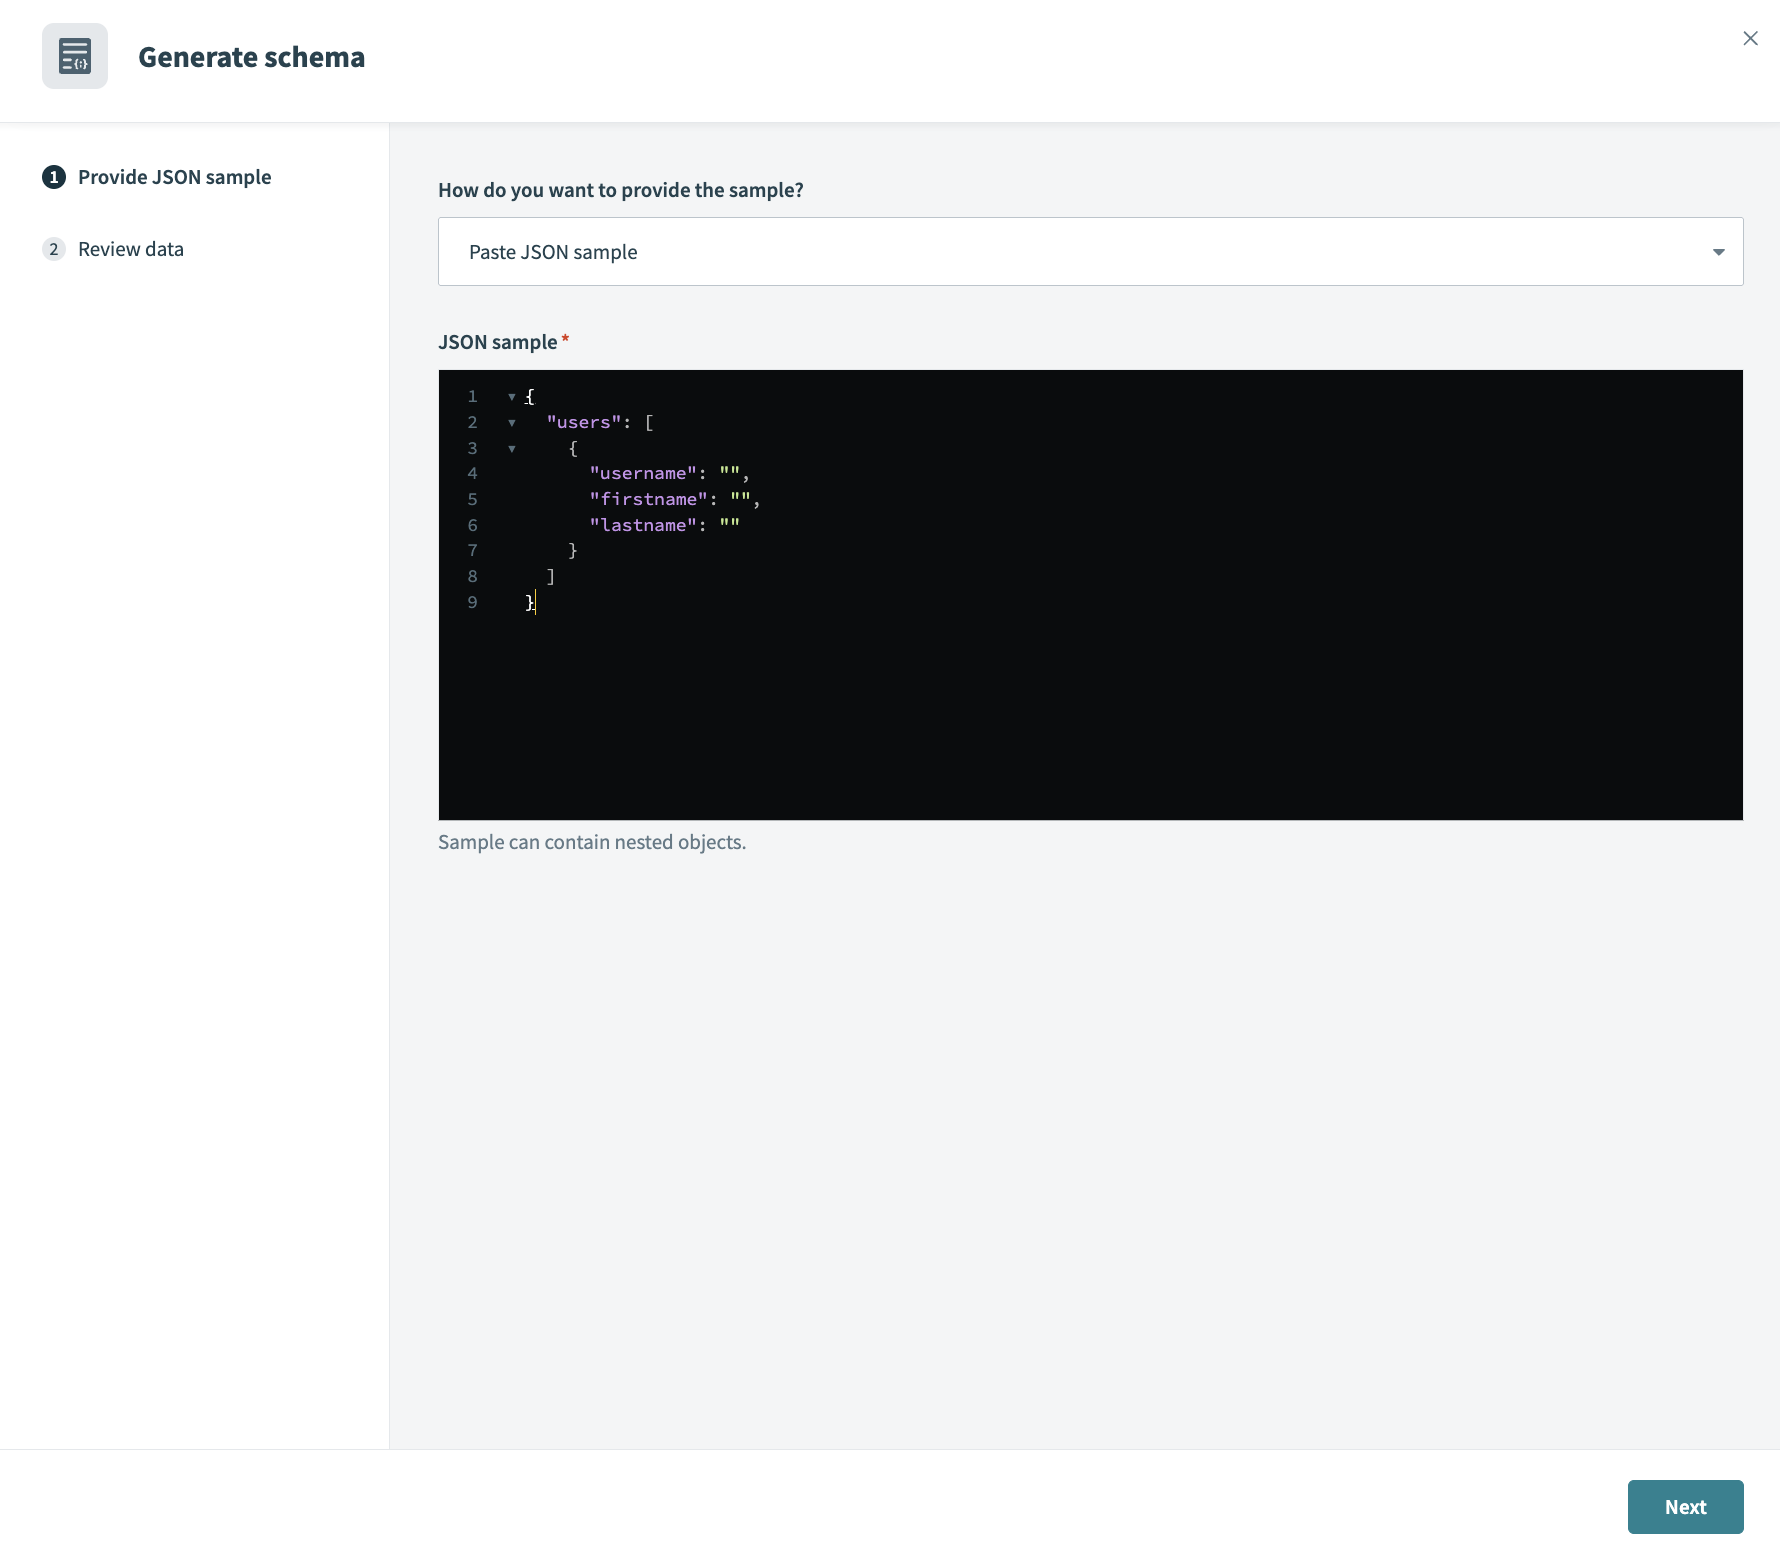Click line number 4 in the editor gutter
This screenshot has height=1552, width=1780.
coord(472,473)
